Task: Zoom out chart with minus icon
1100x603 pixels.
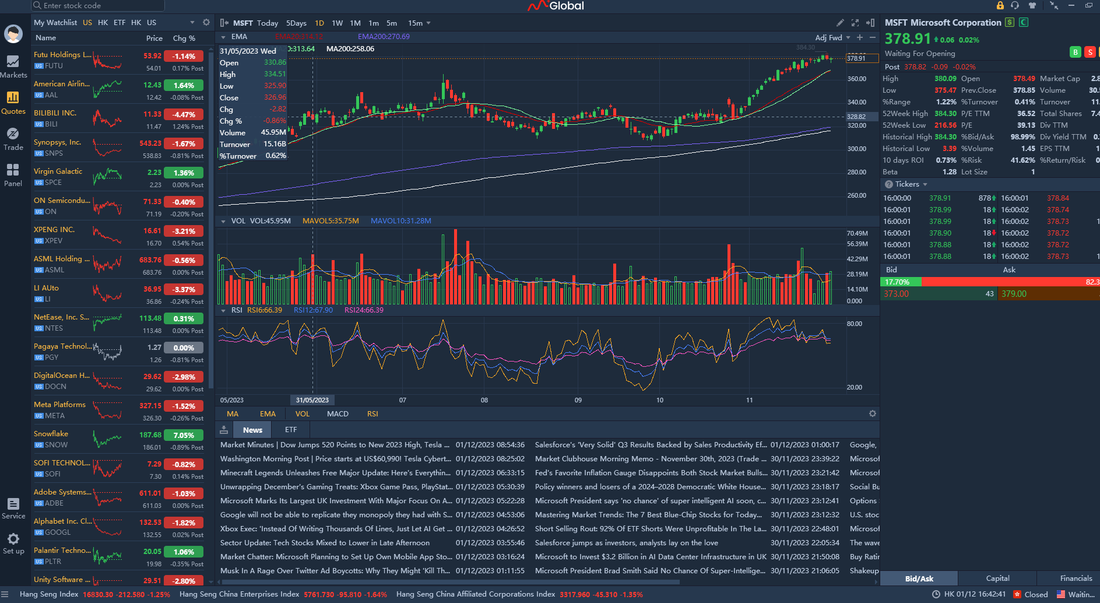Action: click(873, 37)
